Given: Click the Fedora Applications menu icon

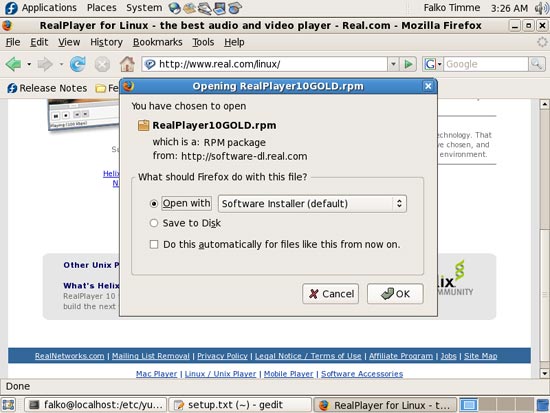Looking at the screenshot, I should (11, 8).
